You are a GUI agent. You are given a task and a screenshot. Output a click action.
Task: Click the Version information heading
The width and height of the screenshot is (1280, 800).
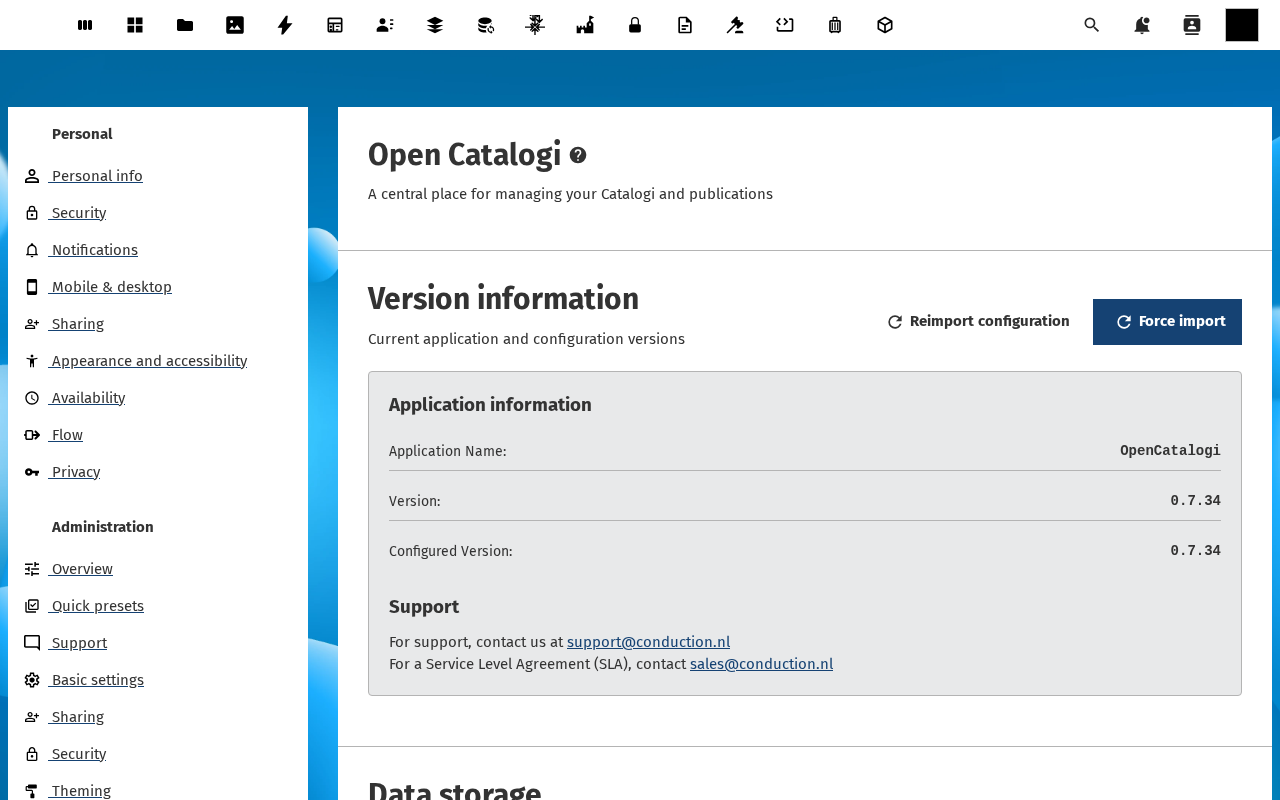click(503, 299)
